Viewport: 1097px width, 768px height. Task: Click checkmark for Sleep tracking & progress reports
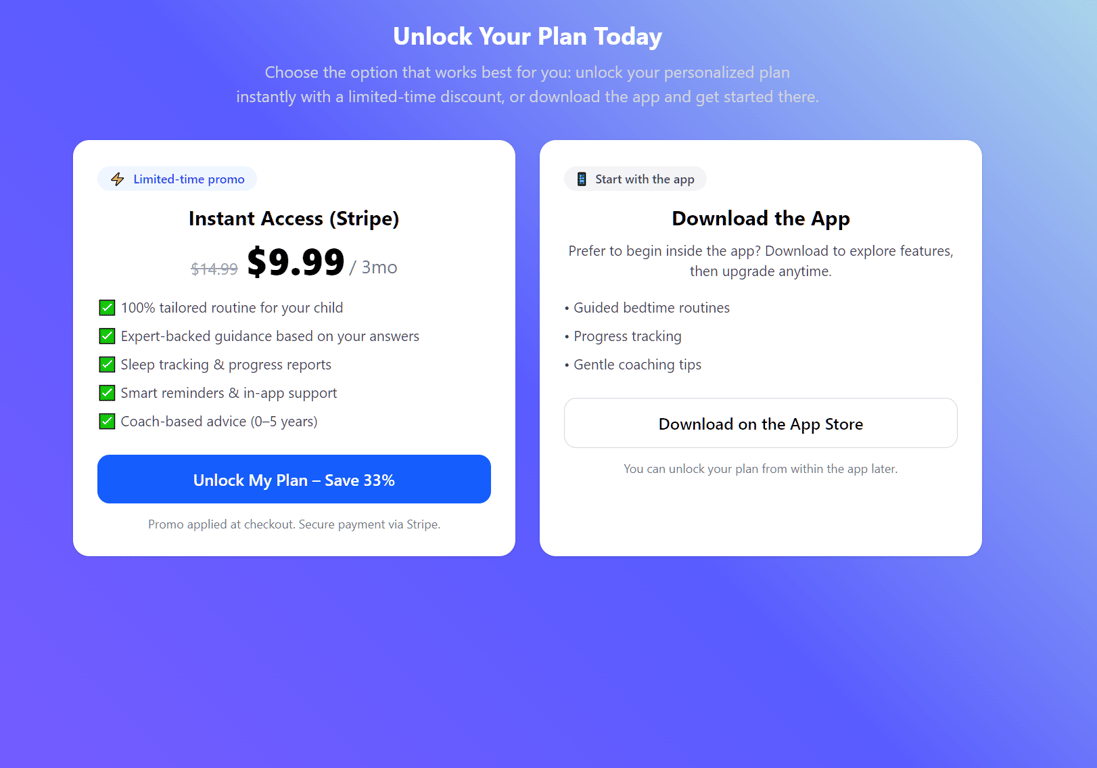click(x=107, y=364)
